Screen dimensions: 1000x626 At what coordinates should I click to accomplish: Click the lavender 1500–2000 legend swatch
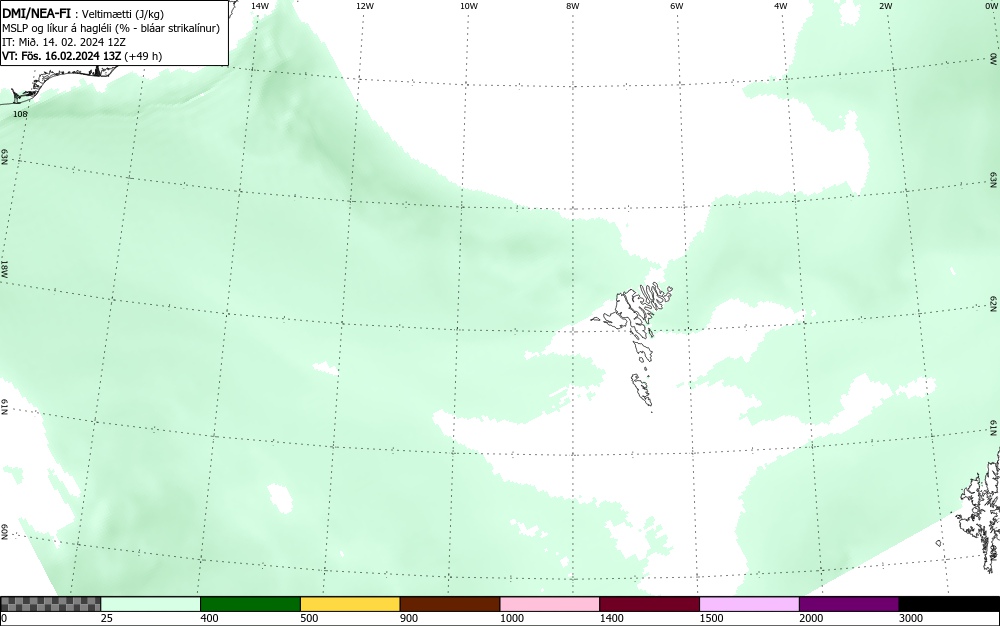pos(749,604)
